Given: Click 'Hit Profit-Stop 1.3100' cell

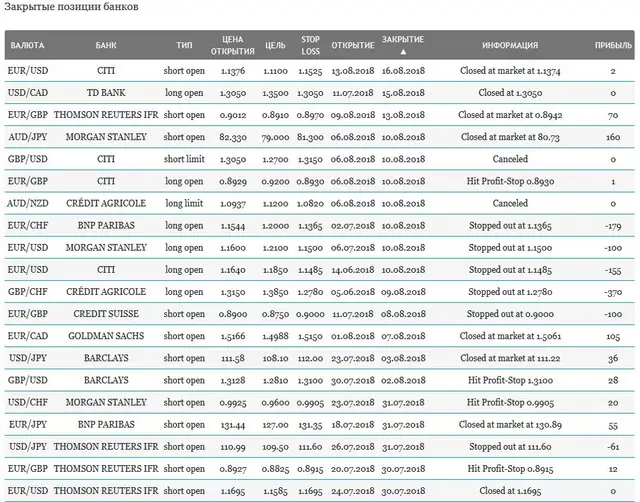Looking at the screenshot, I should point(510,380).
